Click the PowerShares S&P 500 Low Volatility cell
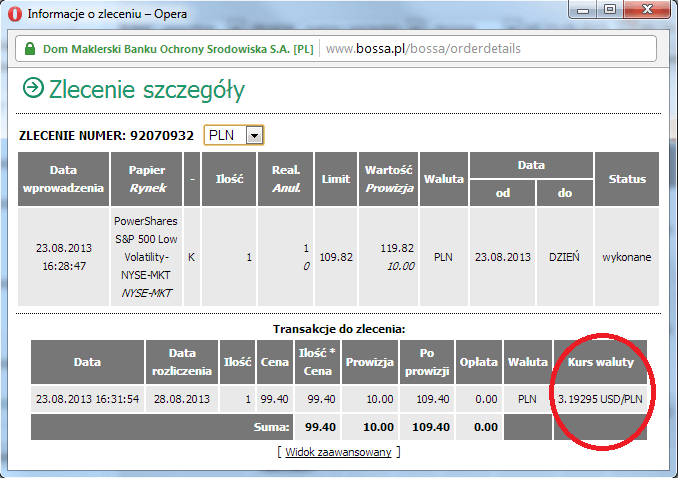Screen dimensions: 678x478 (x=146, y=257)
